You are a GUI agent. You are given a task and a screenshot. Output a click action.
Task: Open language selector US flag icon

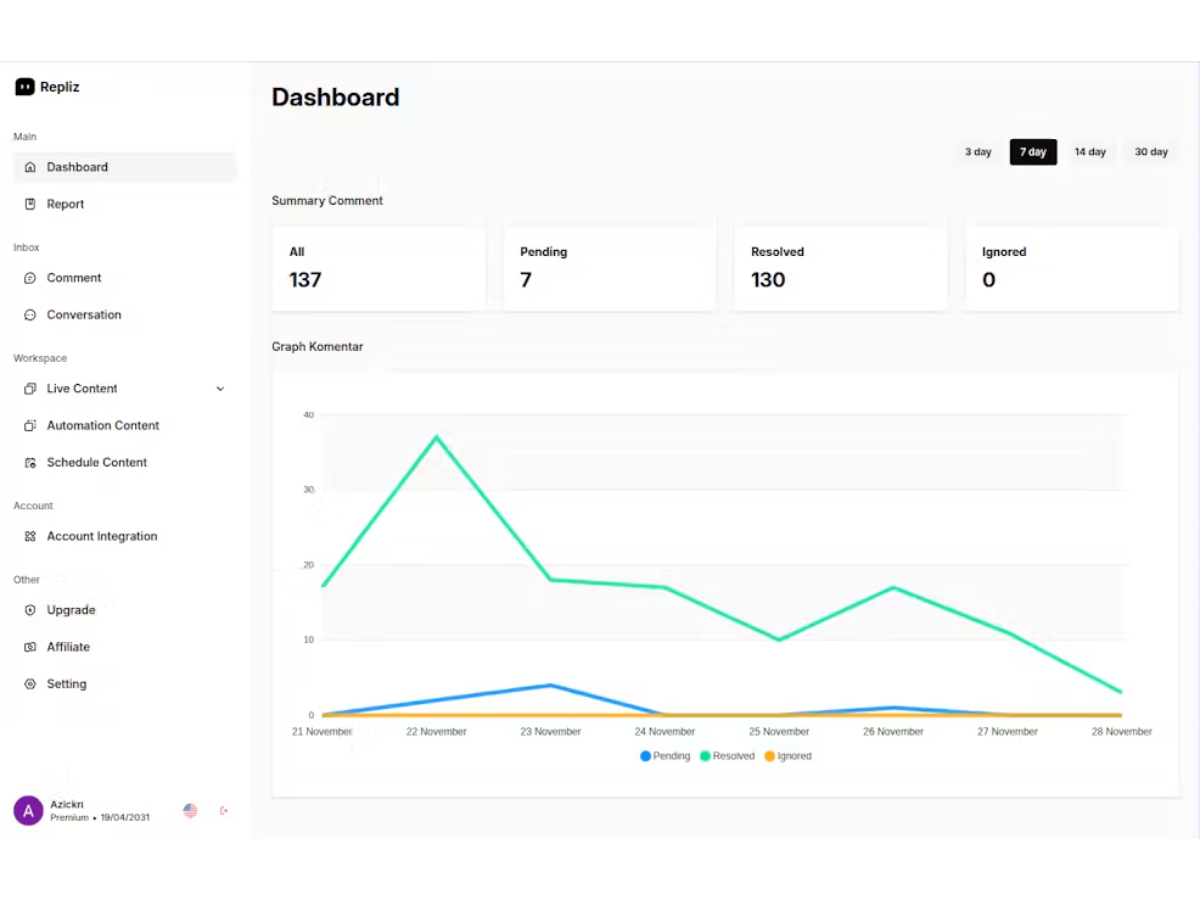pos(190,810)
